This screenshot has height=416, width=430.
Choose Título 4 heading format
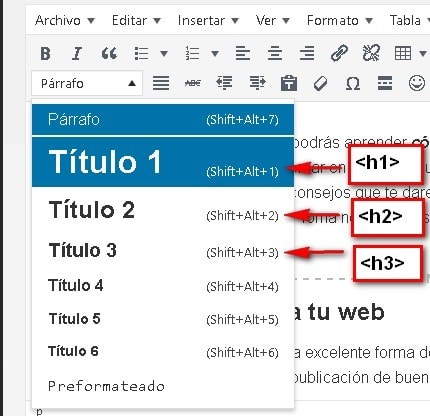click(x=163, y=286)
